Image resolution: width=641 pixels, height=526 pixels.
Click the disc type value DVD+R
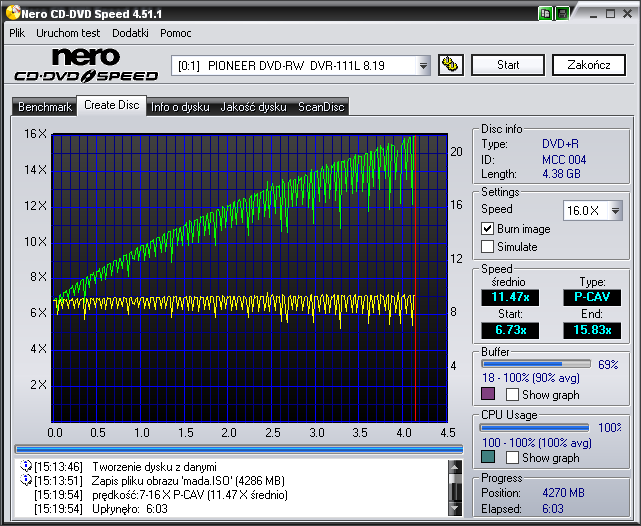pyautogui.click(x=560, y=144)
